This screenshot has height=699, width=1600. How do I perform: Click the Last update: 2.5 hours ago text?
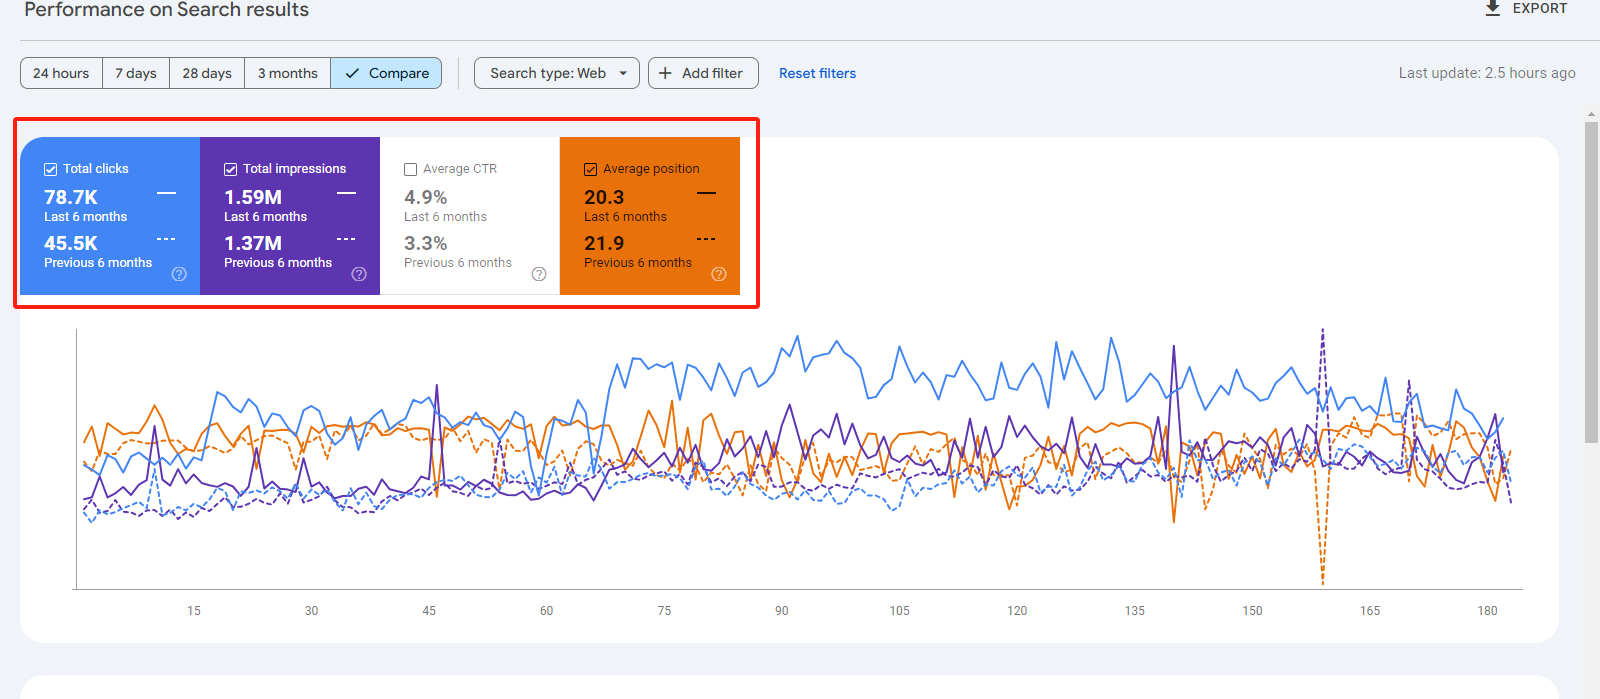coord(1487,73)
